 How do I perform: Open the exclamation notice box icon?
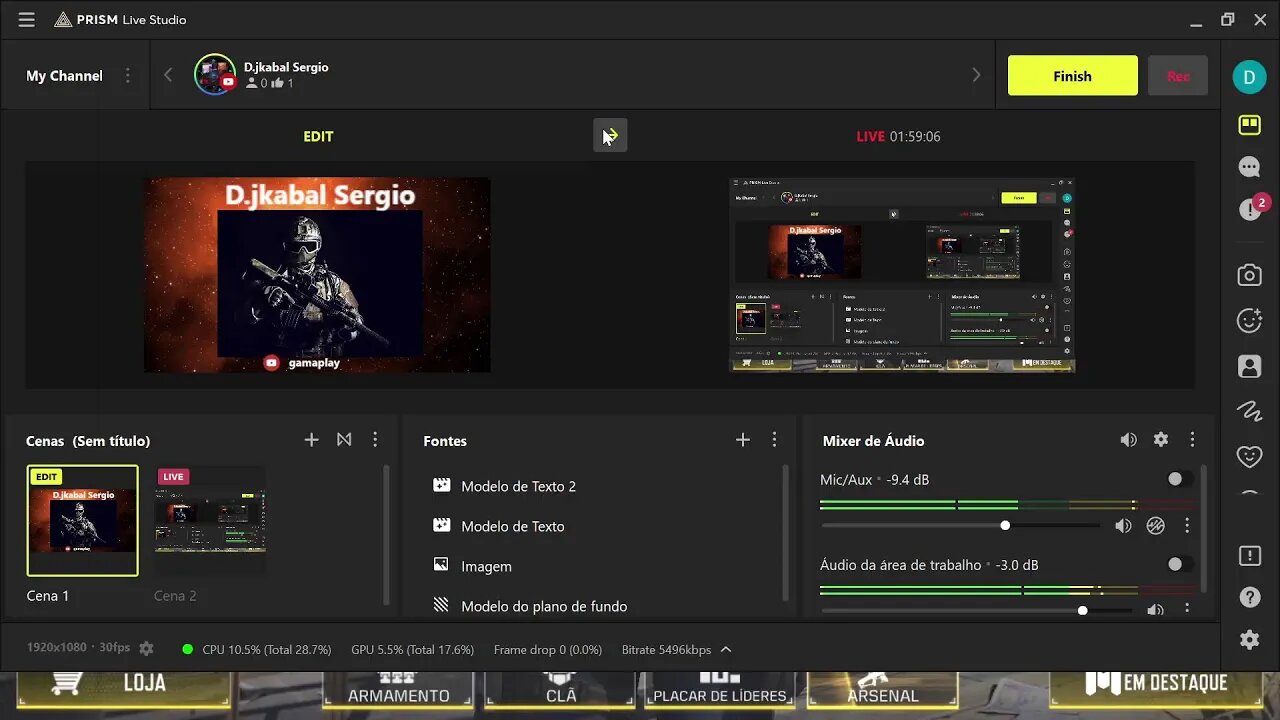pos(1249,555)
